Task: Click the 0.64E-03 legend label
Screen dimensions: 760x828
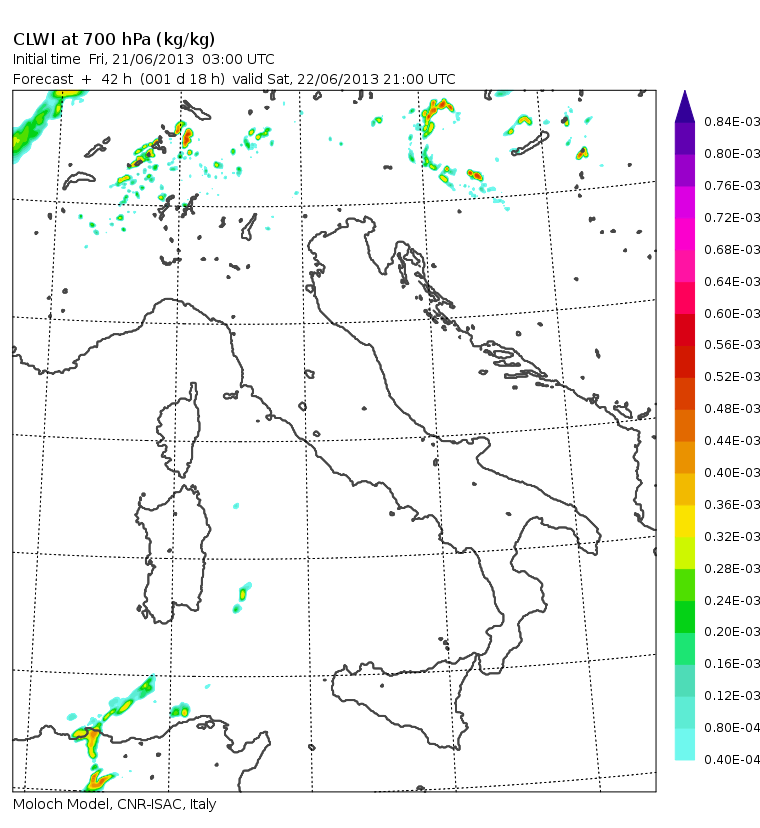Action: (x=732, y=281)
